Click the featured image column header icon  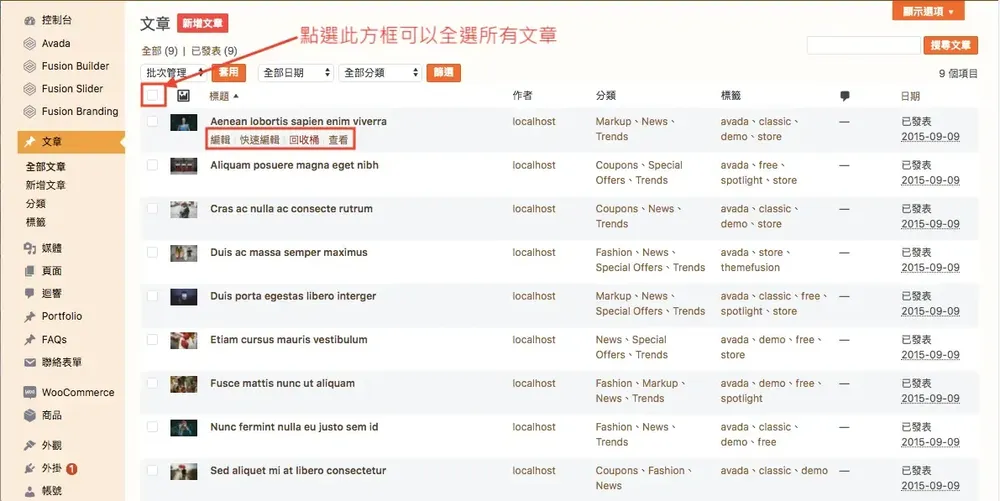point(183,96)
